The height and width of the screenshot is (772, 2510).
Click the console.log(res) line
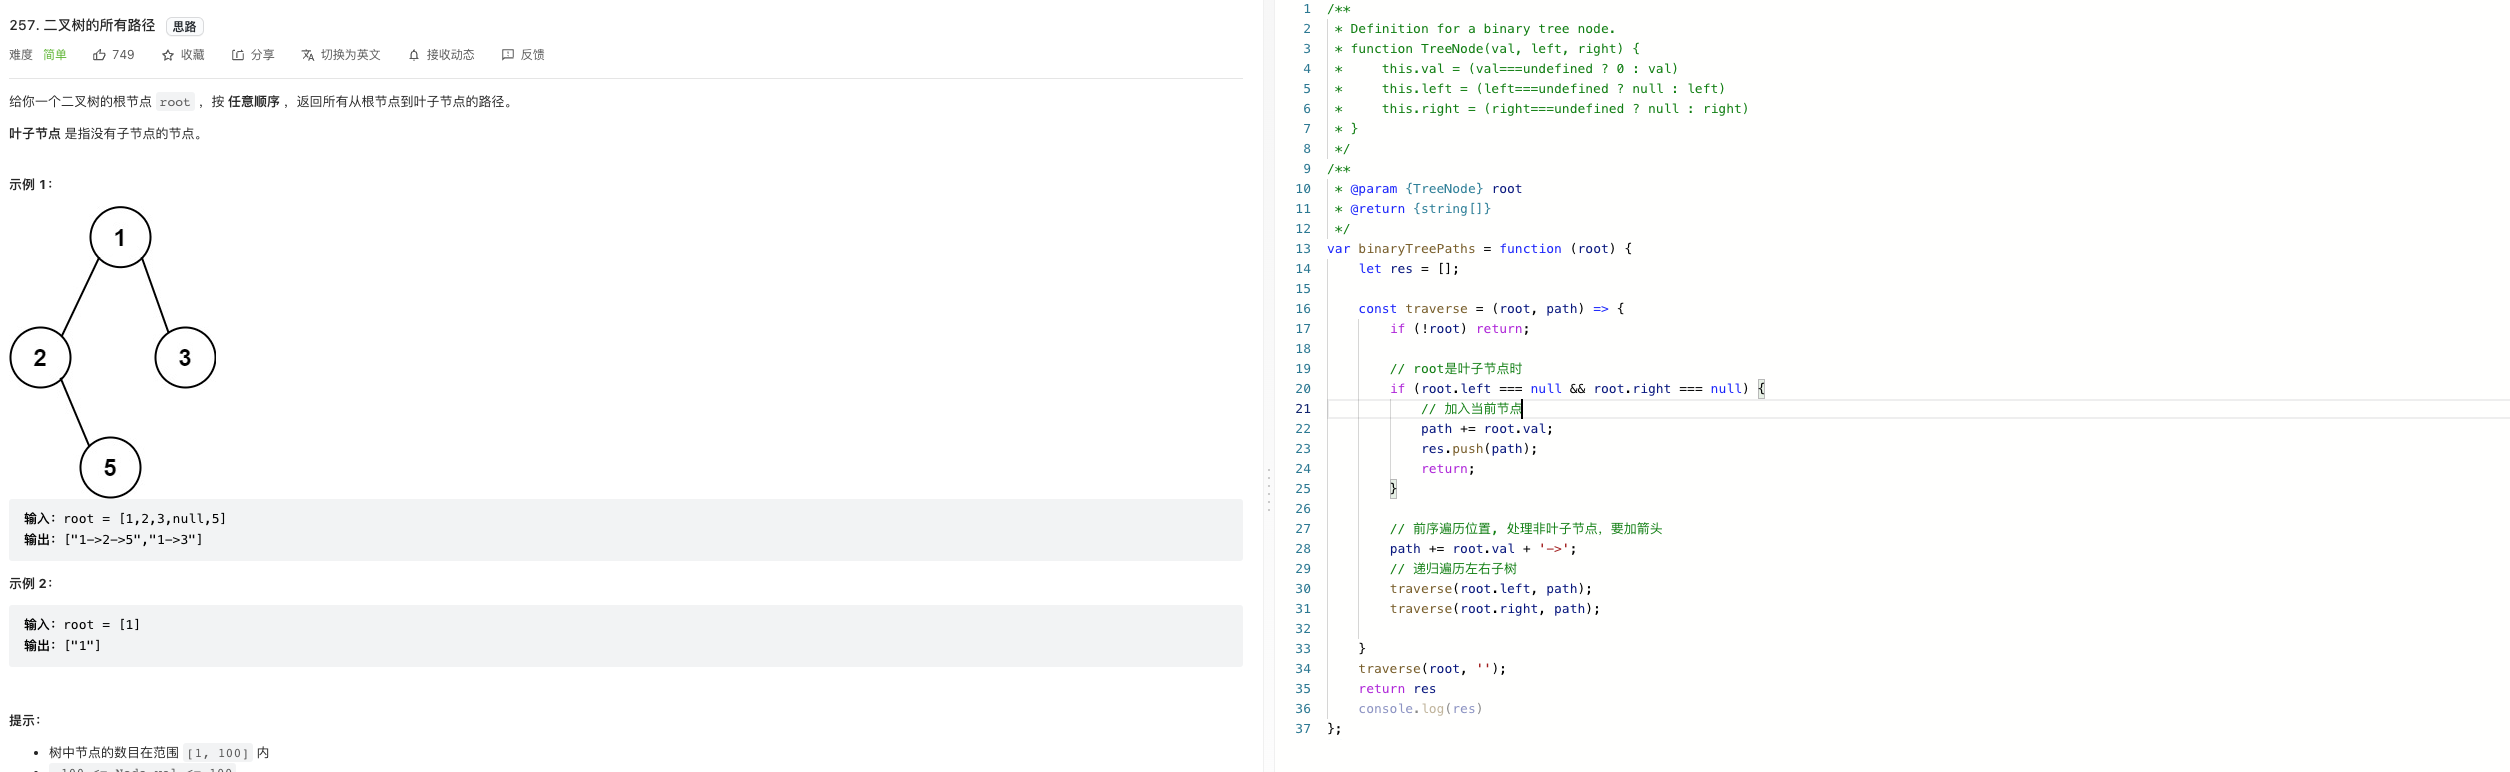(1421, 709)
